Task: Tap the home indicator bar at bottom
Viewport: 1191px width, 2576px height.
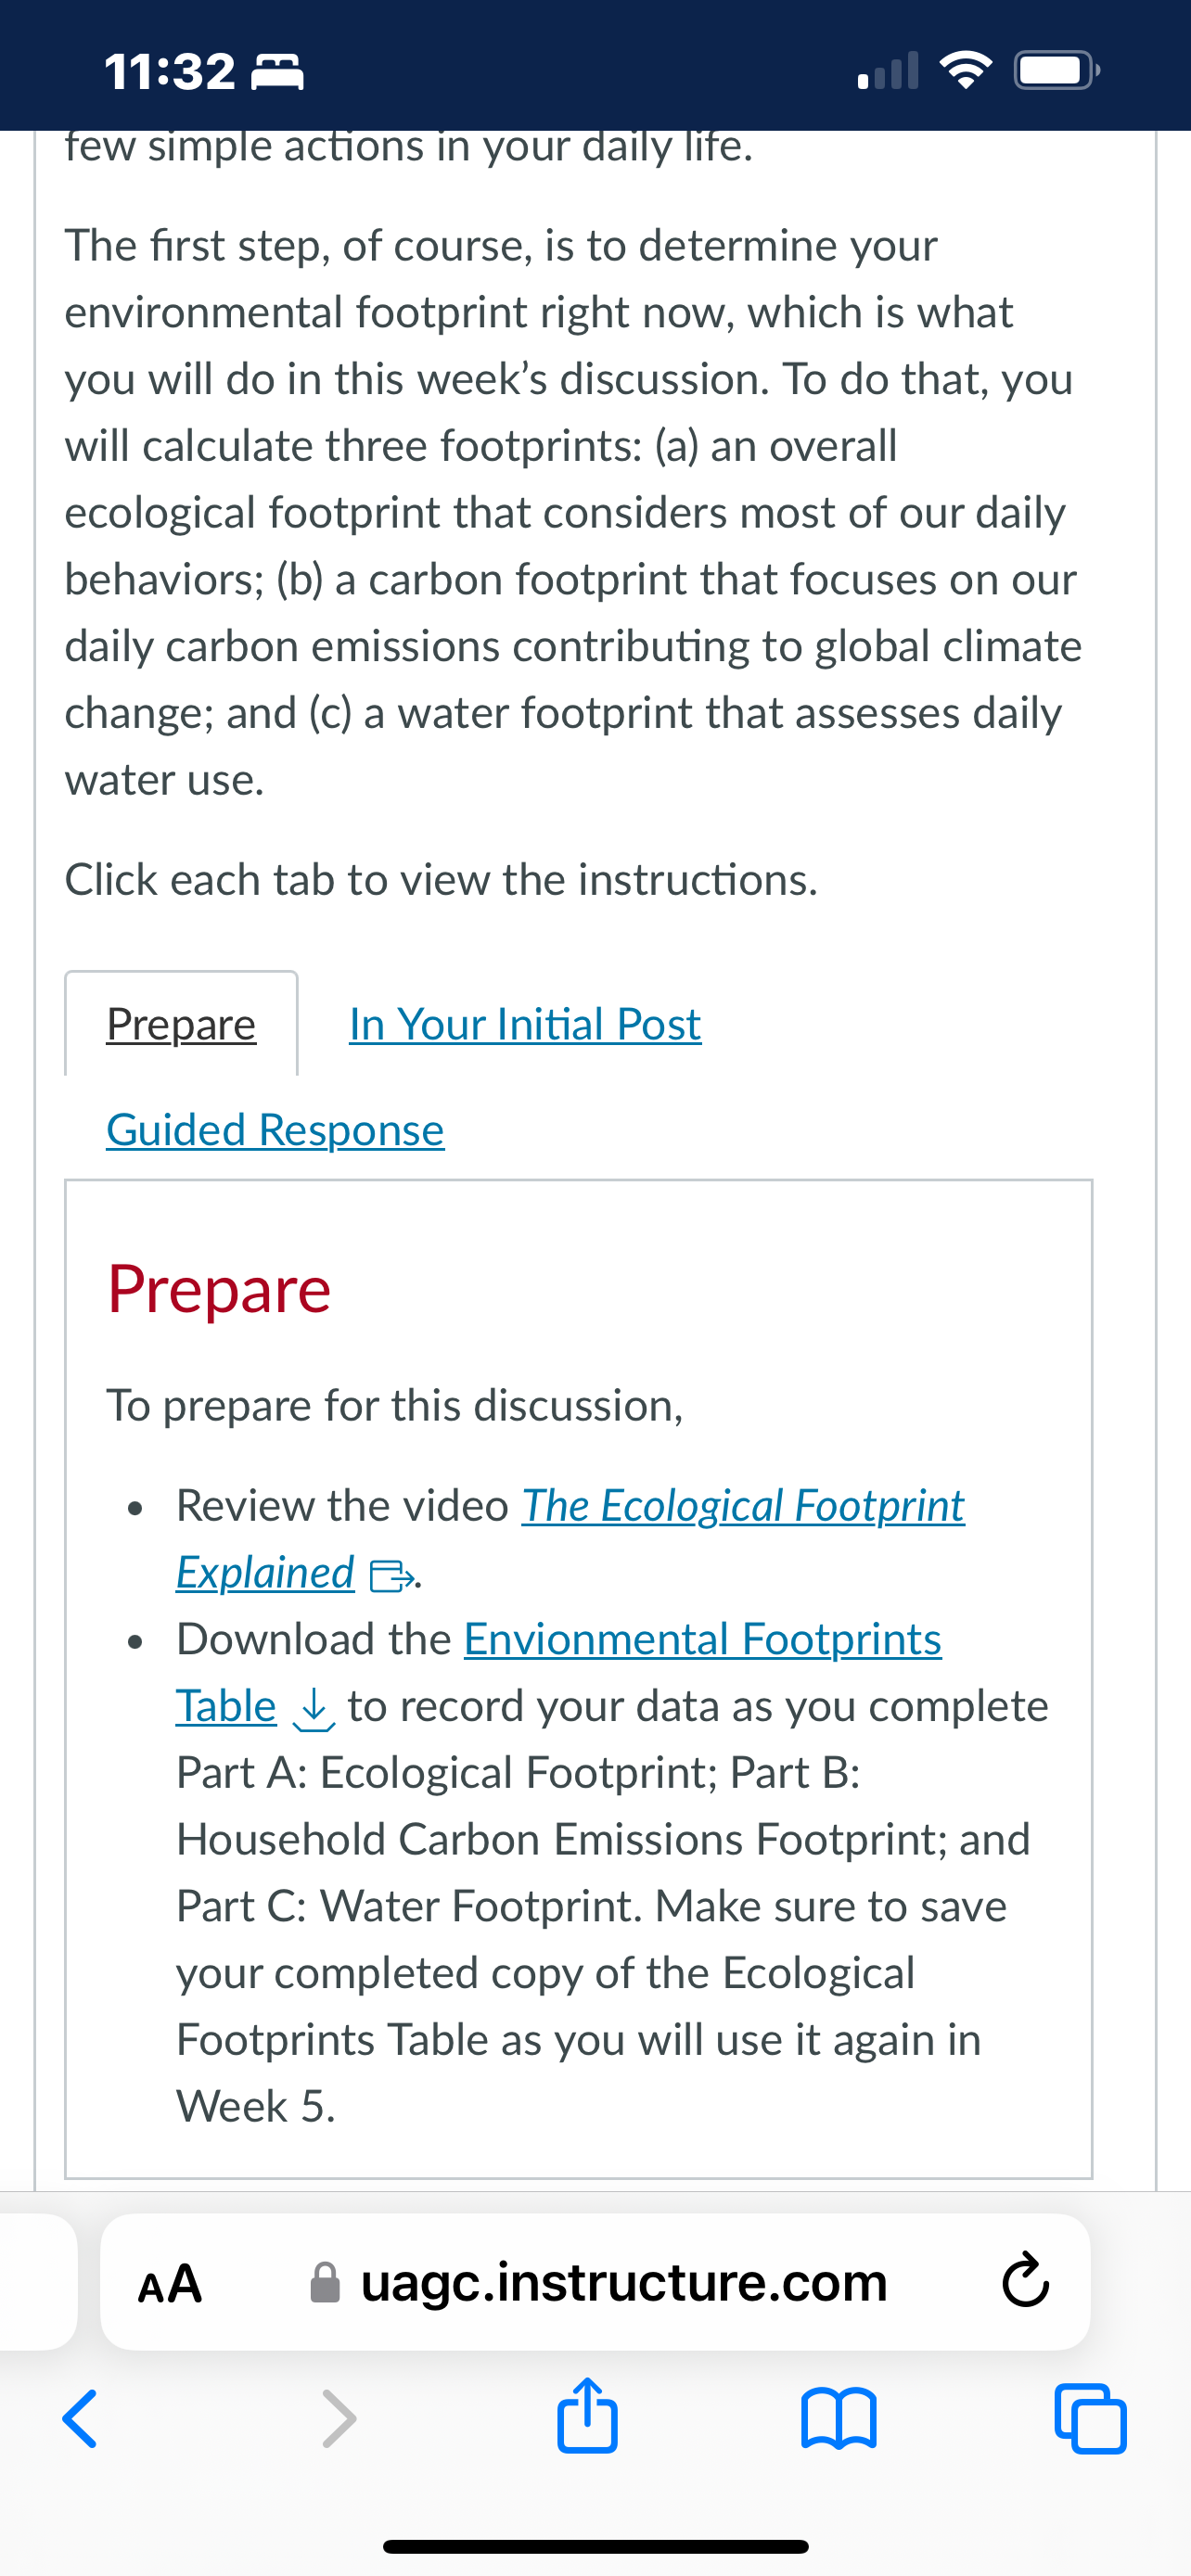Action: click(x=595, y=2546)
